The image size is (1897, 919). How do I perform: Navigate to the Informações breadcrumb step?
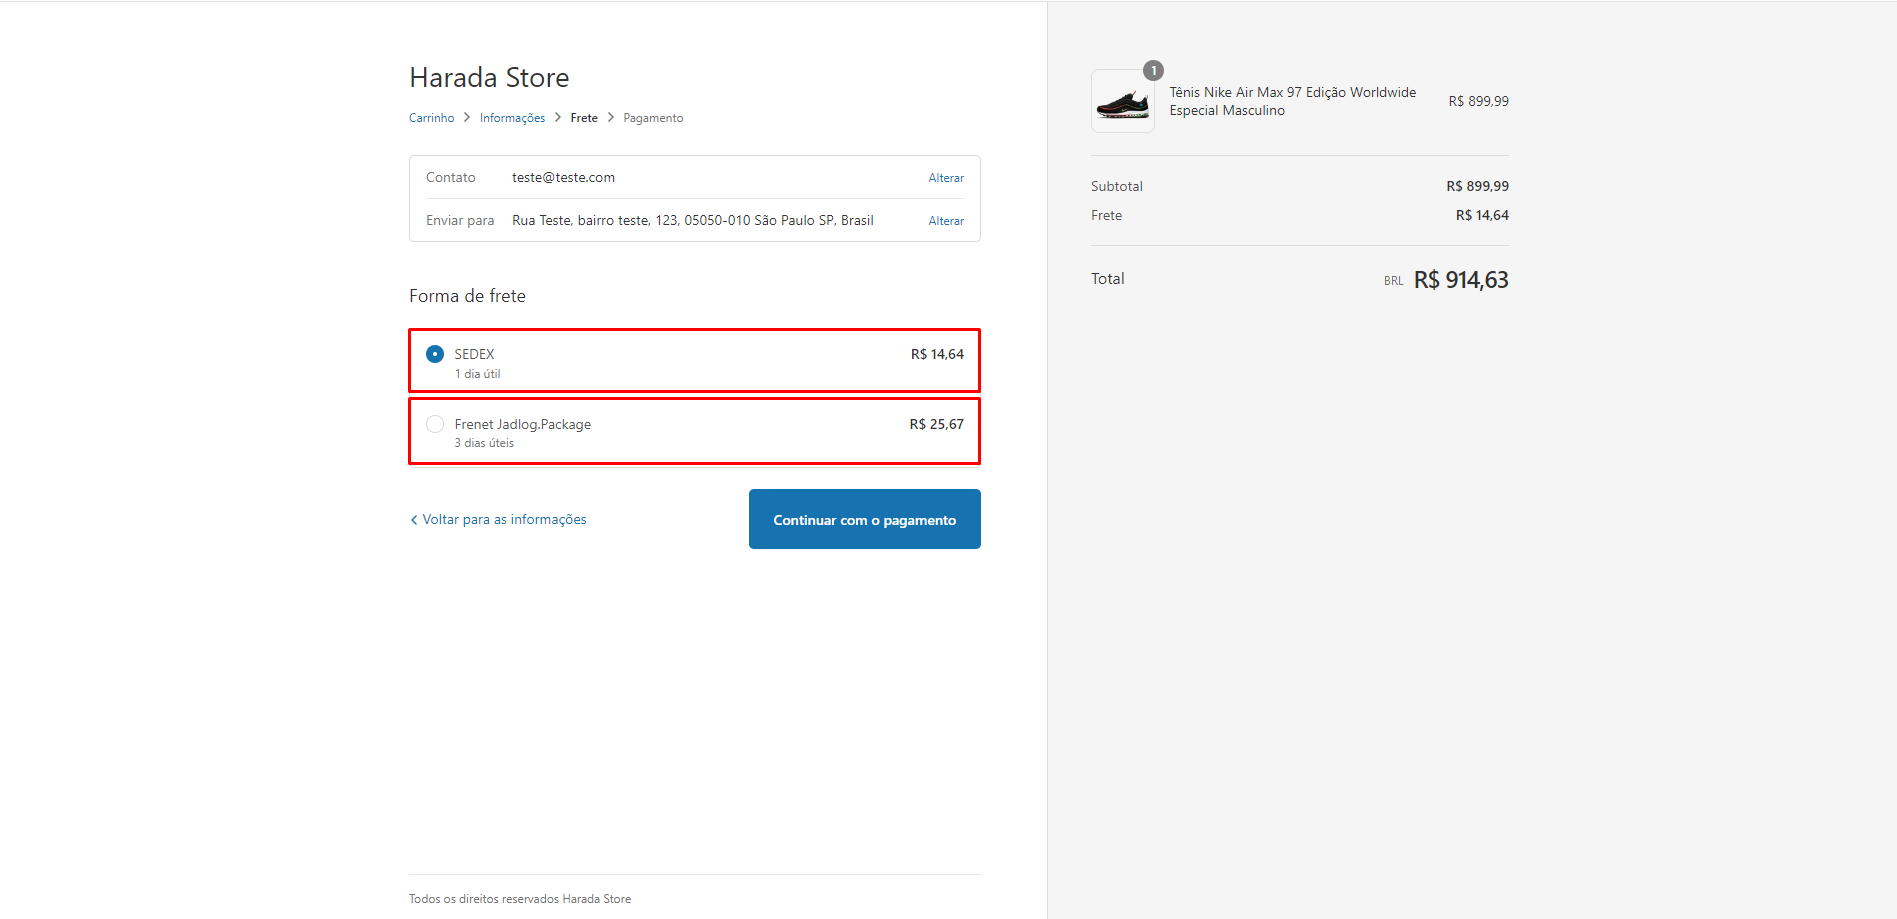coord(512,118)
